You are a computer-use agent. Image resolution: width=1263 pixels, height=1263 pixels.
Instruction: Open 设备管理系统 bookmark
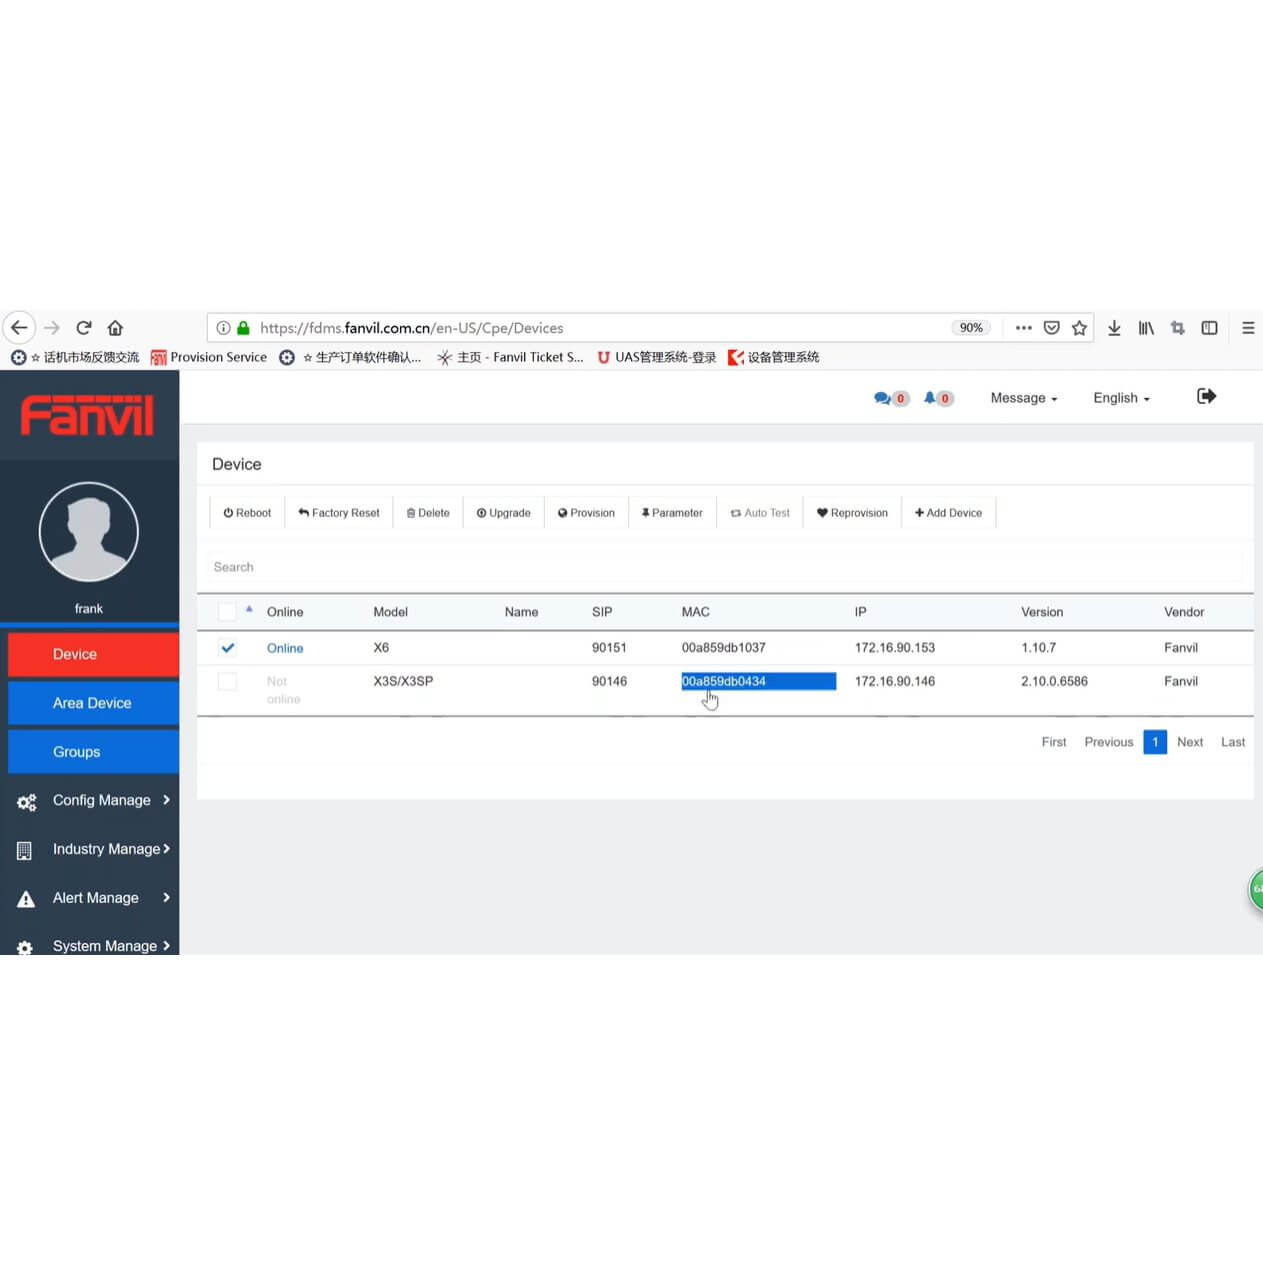point(774,357)
